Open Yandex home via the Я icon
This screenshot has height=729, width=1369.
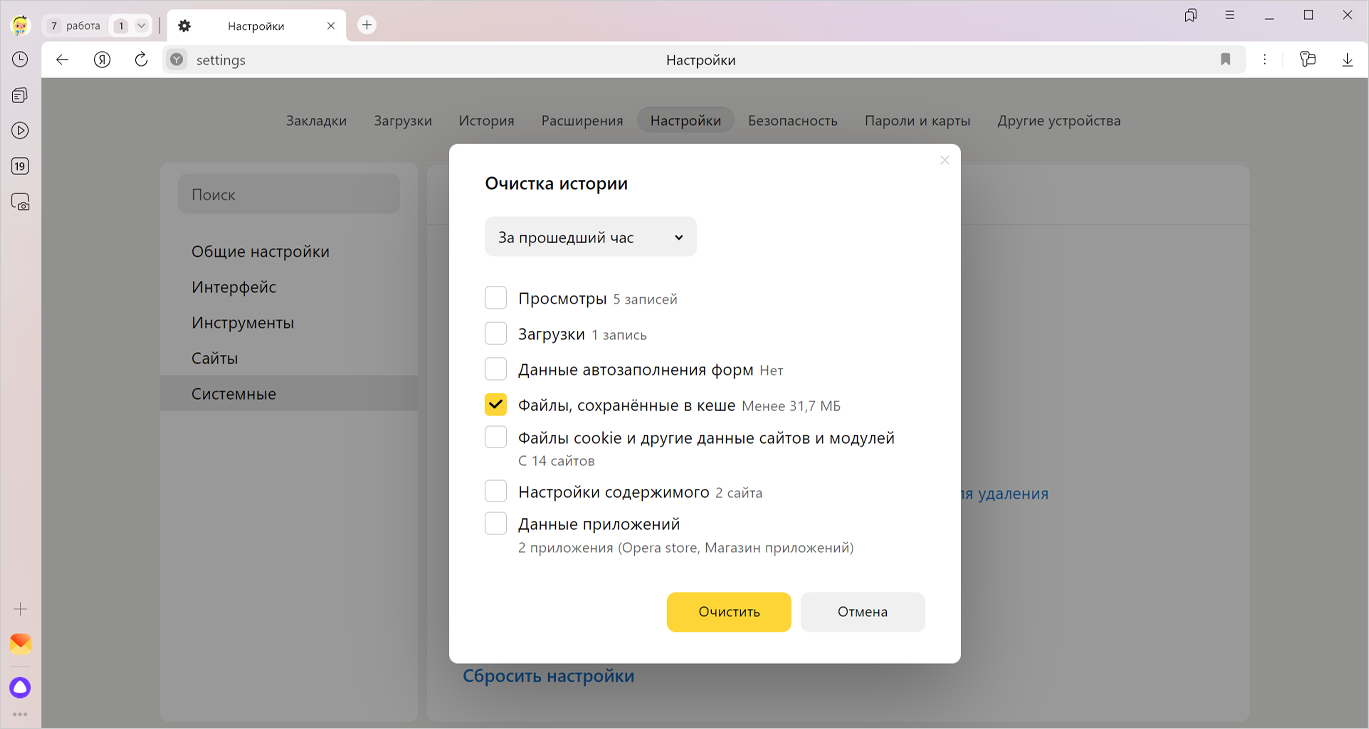(102, 60)
